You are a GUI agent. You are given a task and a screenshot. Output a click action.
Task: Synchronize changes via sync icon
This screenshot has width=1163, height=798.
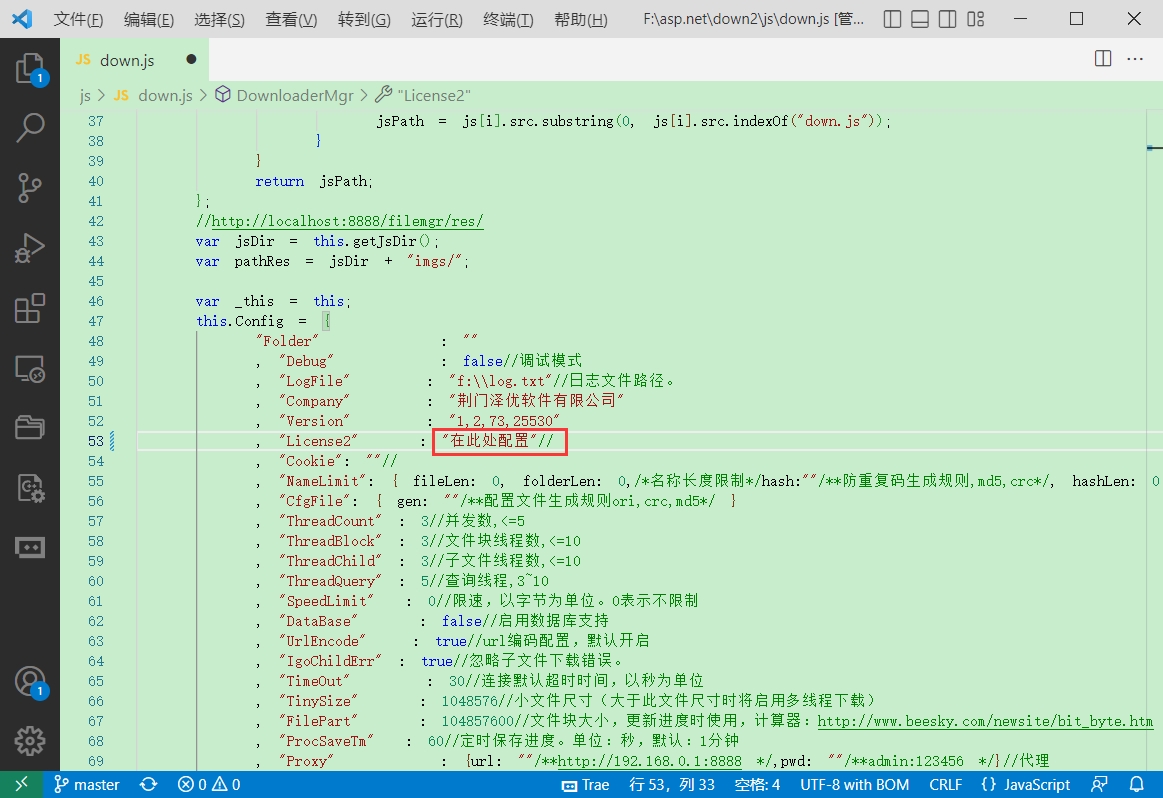point(148,784)
